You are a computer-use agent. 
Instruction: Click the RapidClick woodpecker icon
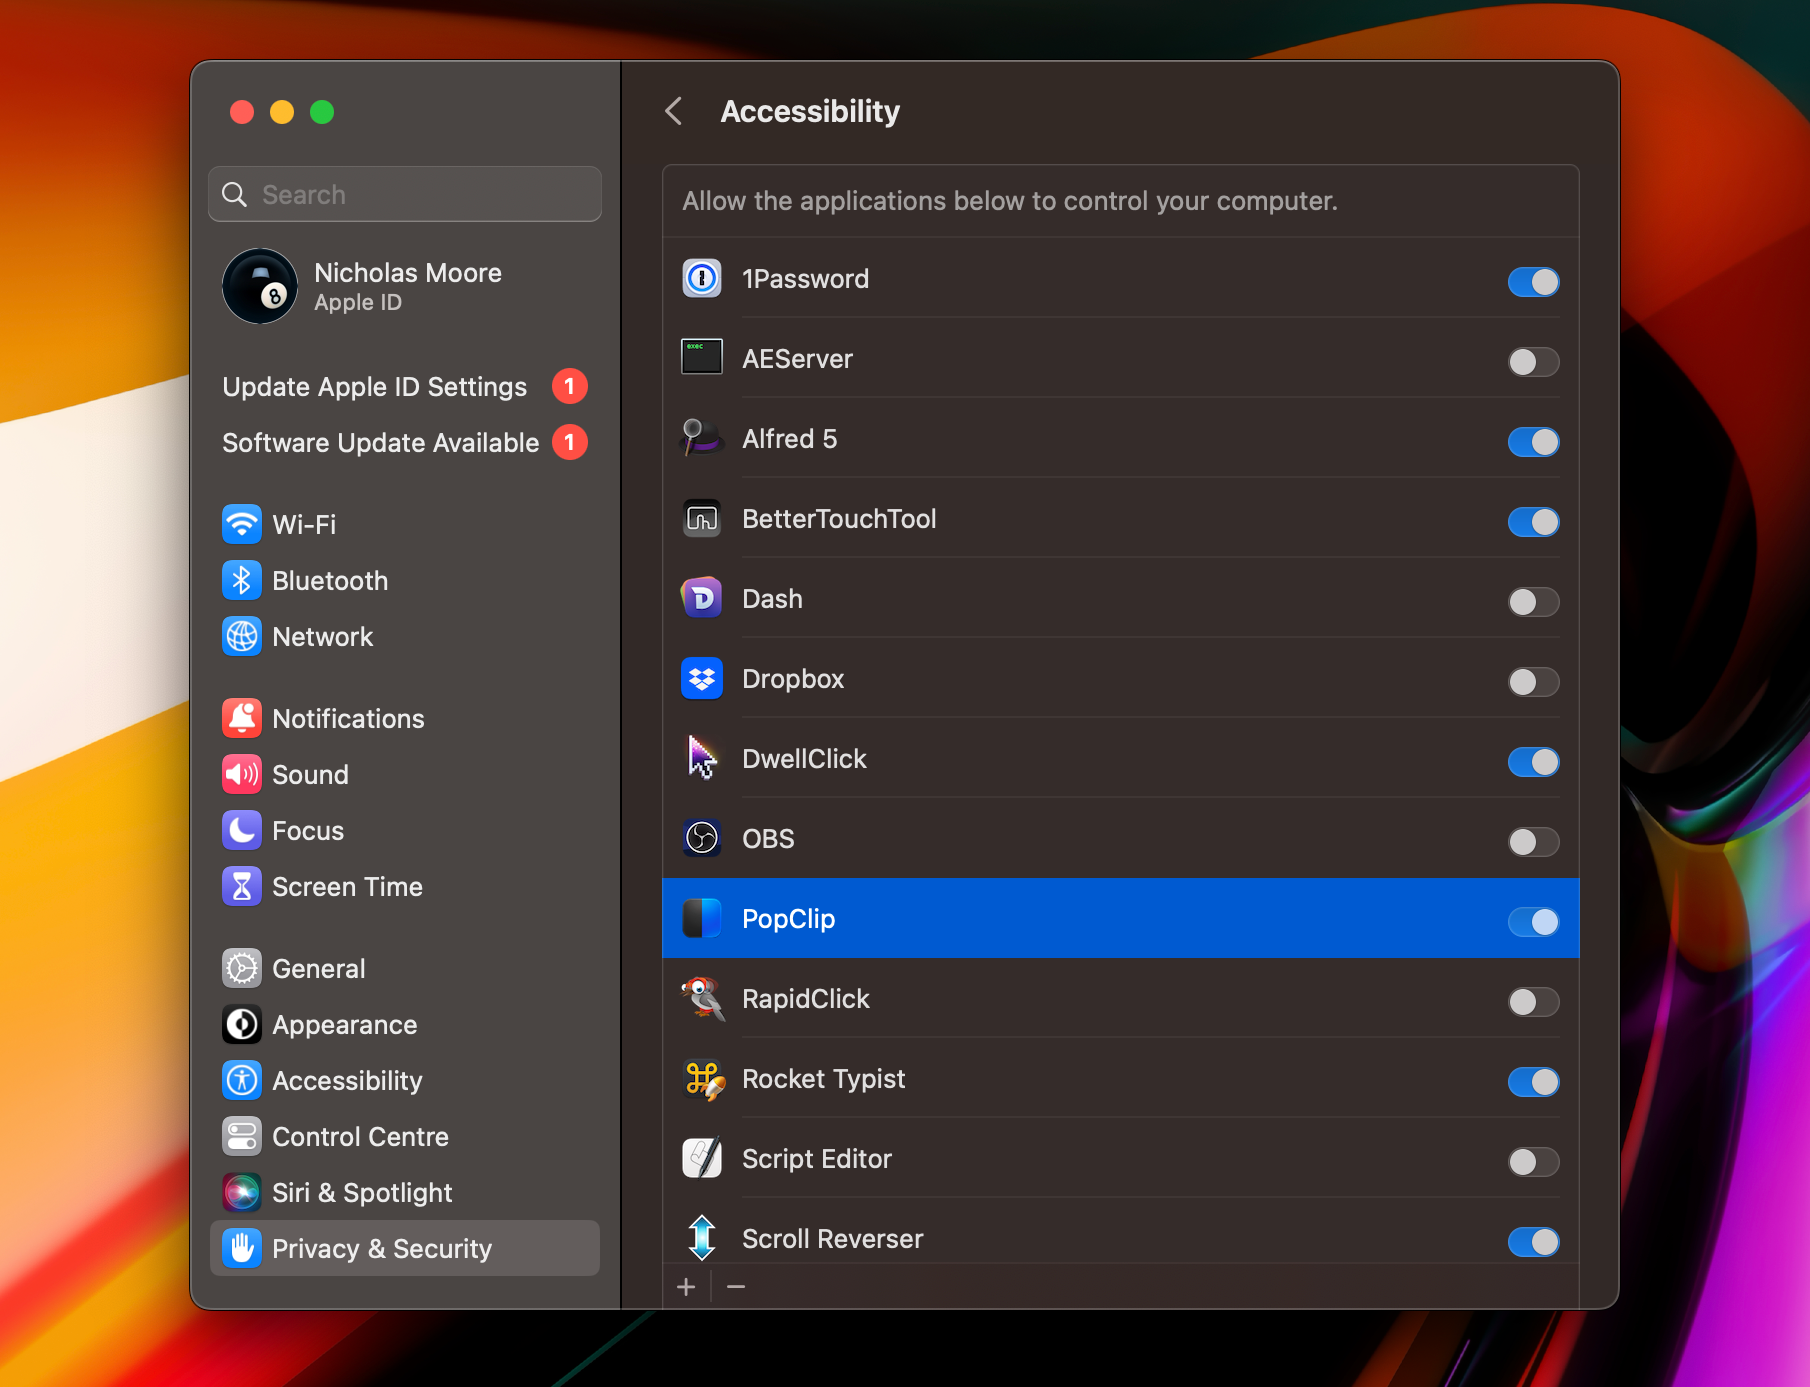702,998
